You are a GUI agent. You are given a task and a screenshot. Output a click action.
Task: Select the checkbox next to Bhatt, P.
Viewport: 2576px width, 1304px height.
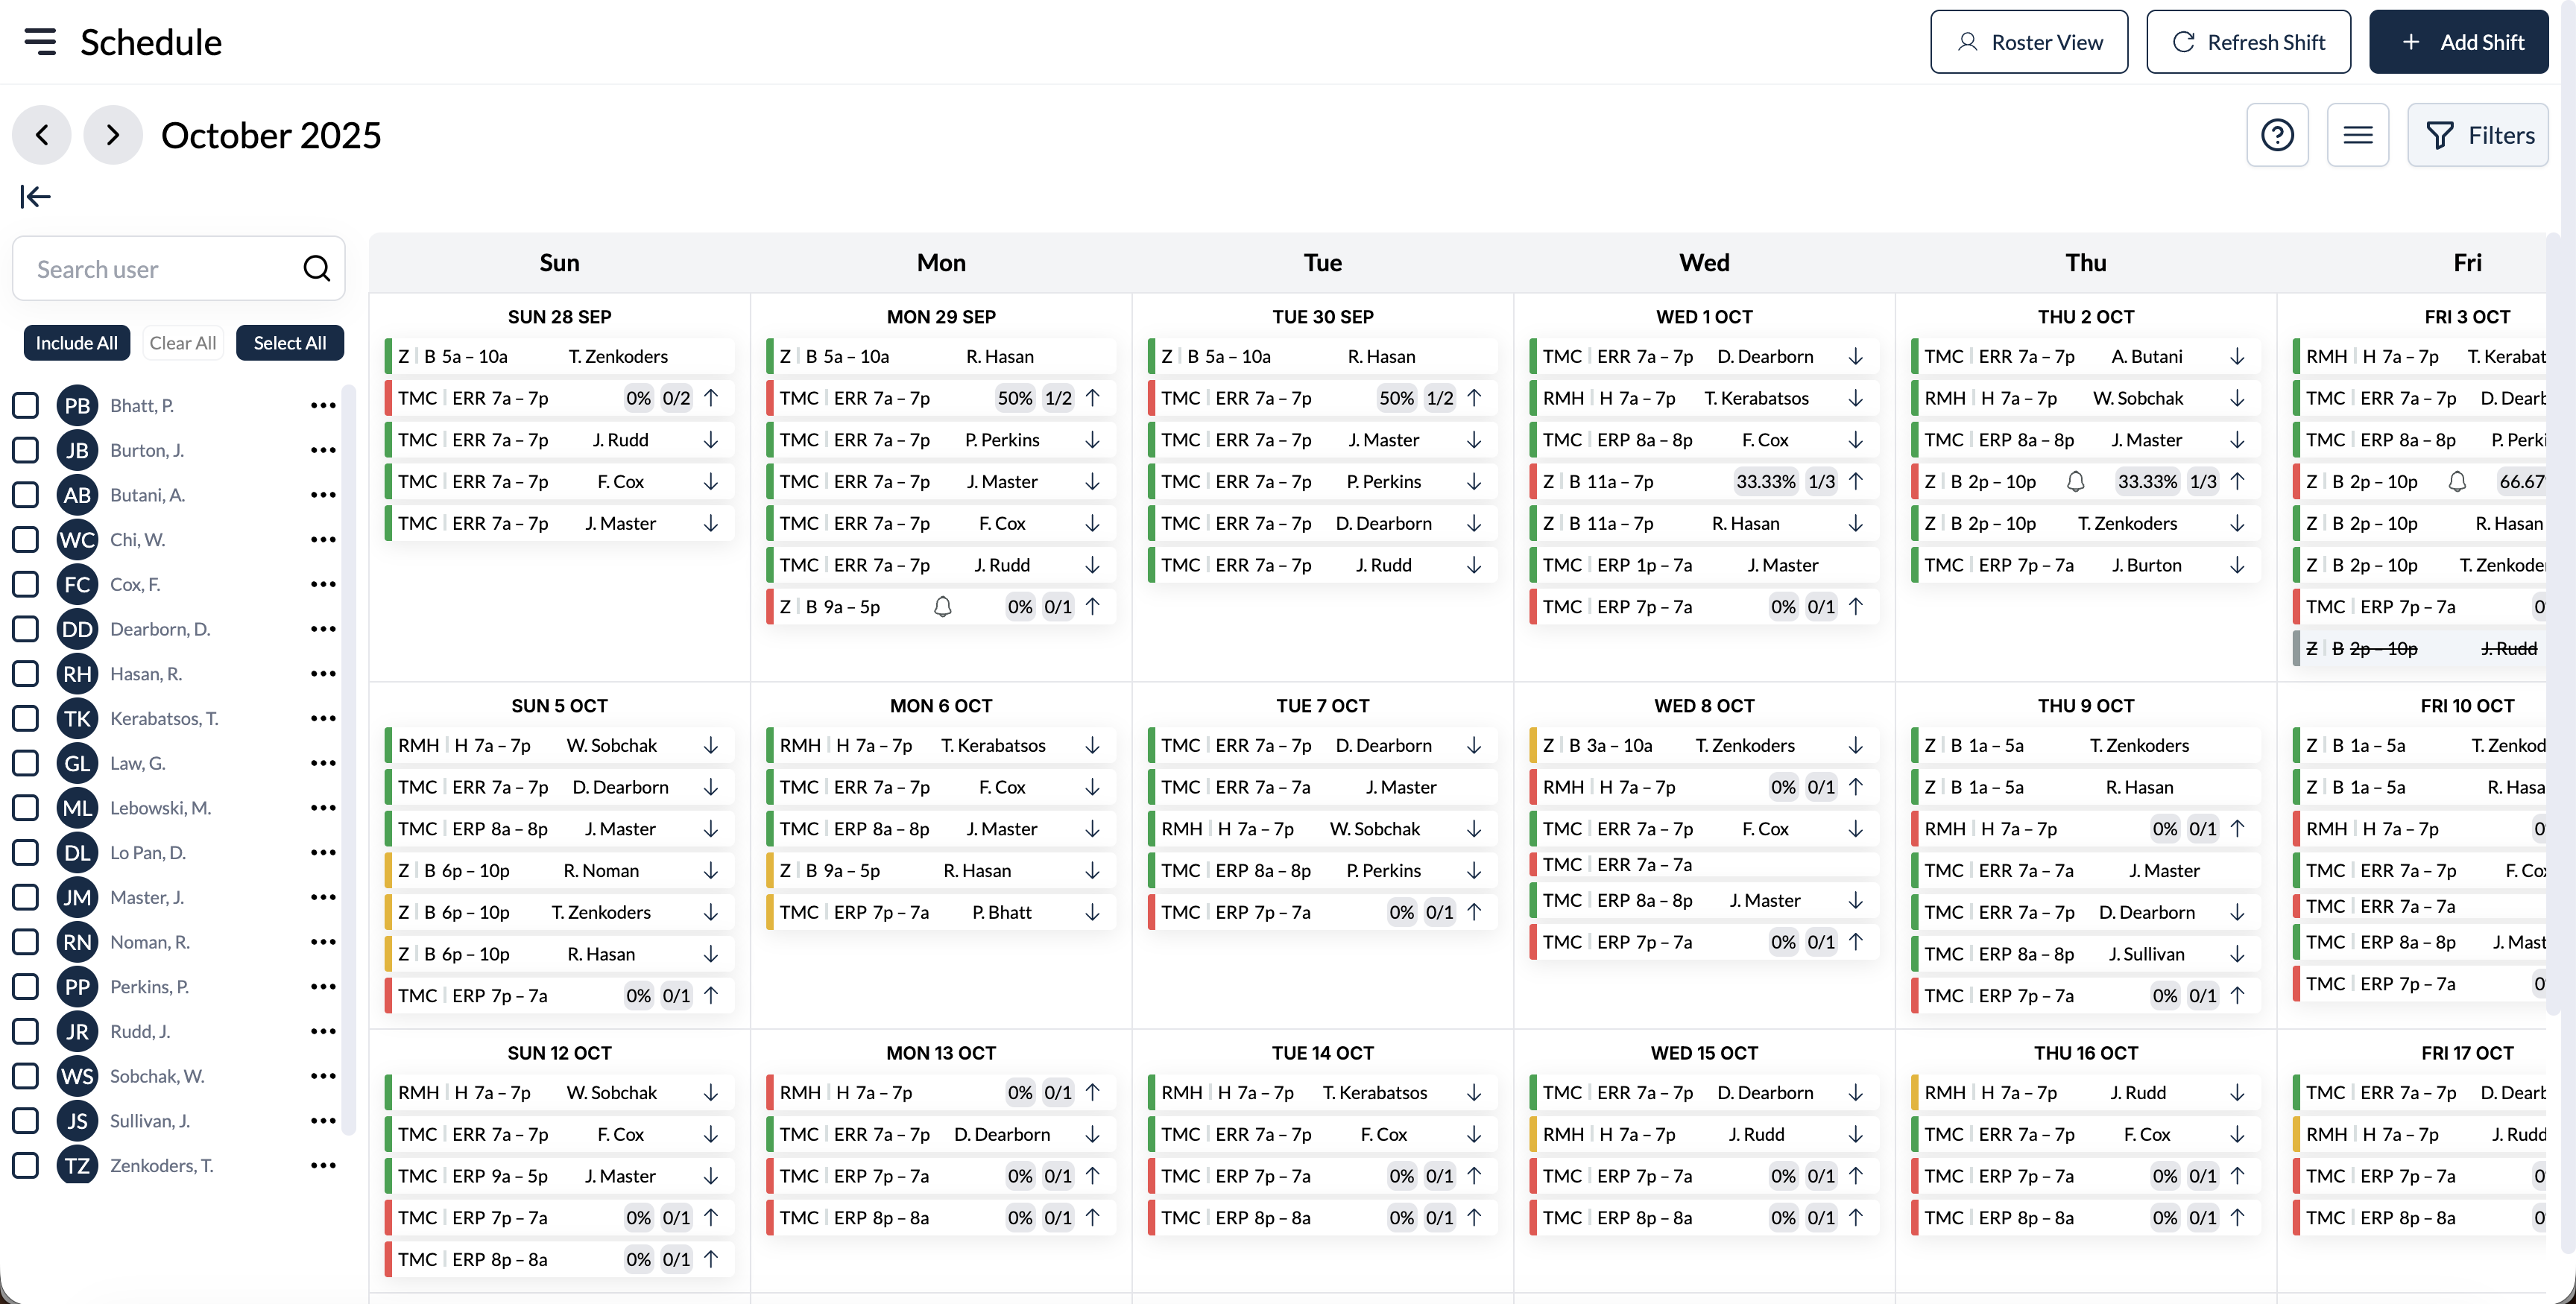click(25, 404)
